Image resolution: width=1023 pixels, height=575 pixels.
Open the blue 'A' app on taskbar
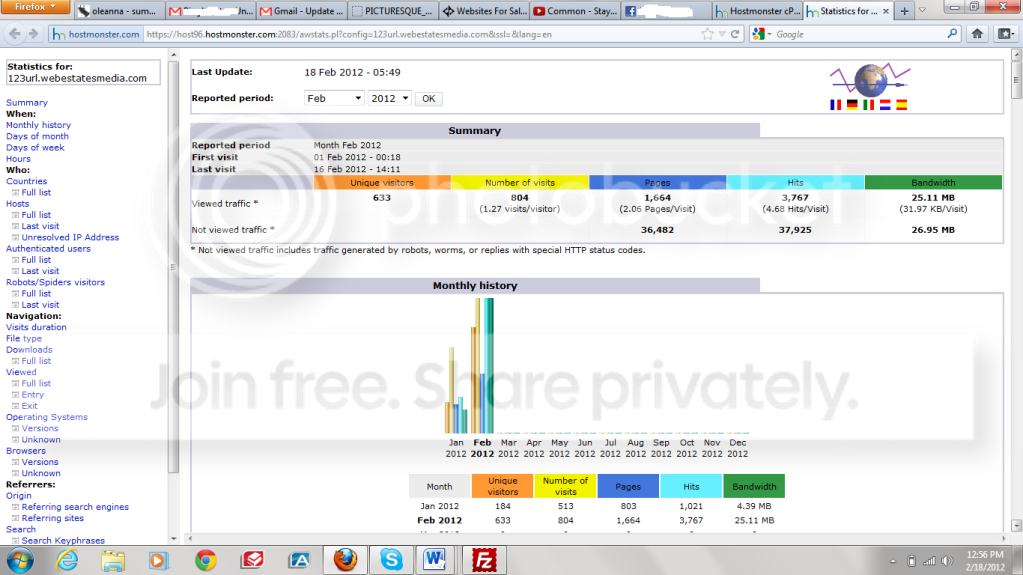click(299, 560)
